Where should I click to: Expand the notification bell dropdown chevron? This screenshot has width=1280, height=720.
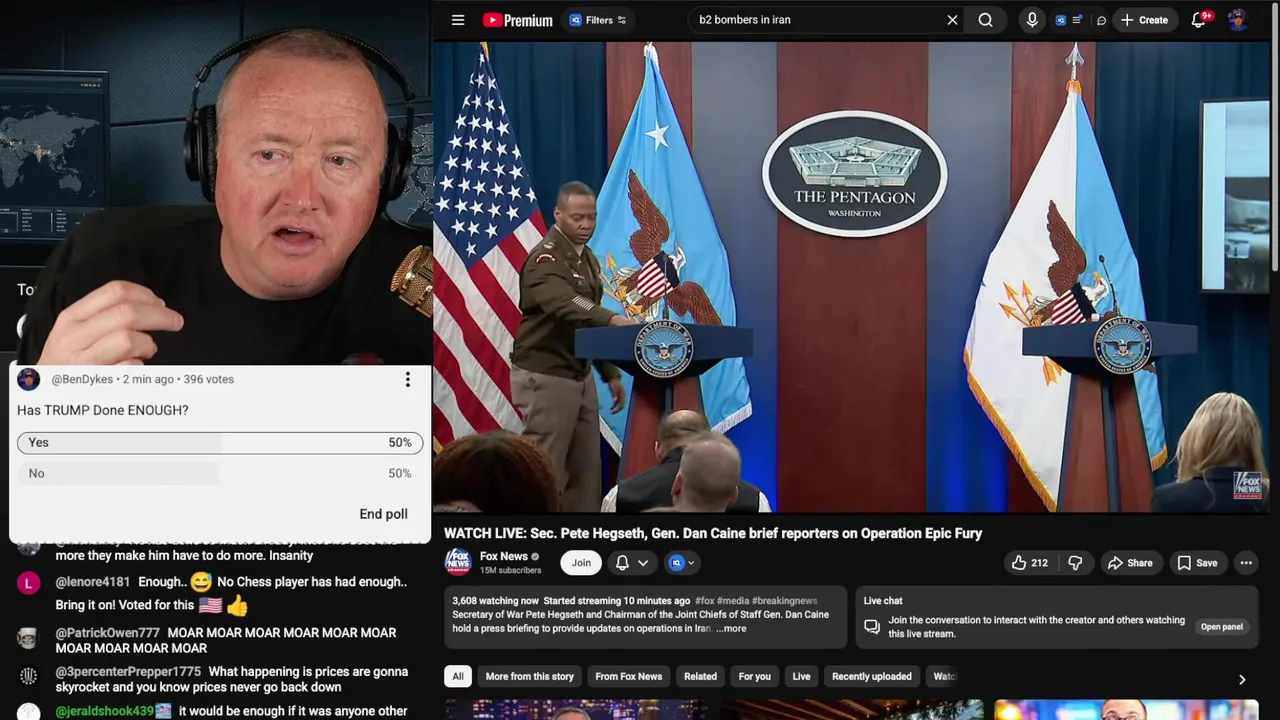click(x=643, y=563)
